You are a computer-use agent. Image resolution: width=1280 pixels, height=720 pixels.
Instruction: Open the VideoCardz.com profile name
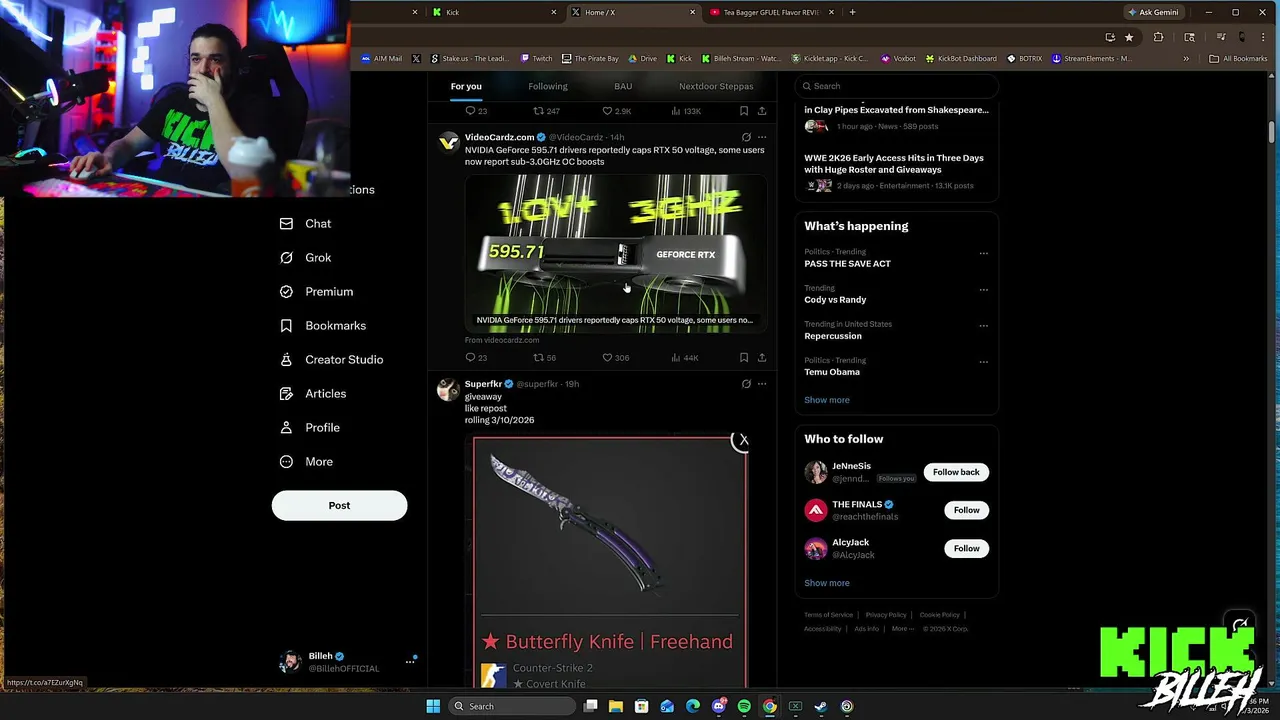click(499, 137)
